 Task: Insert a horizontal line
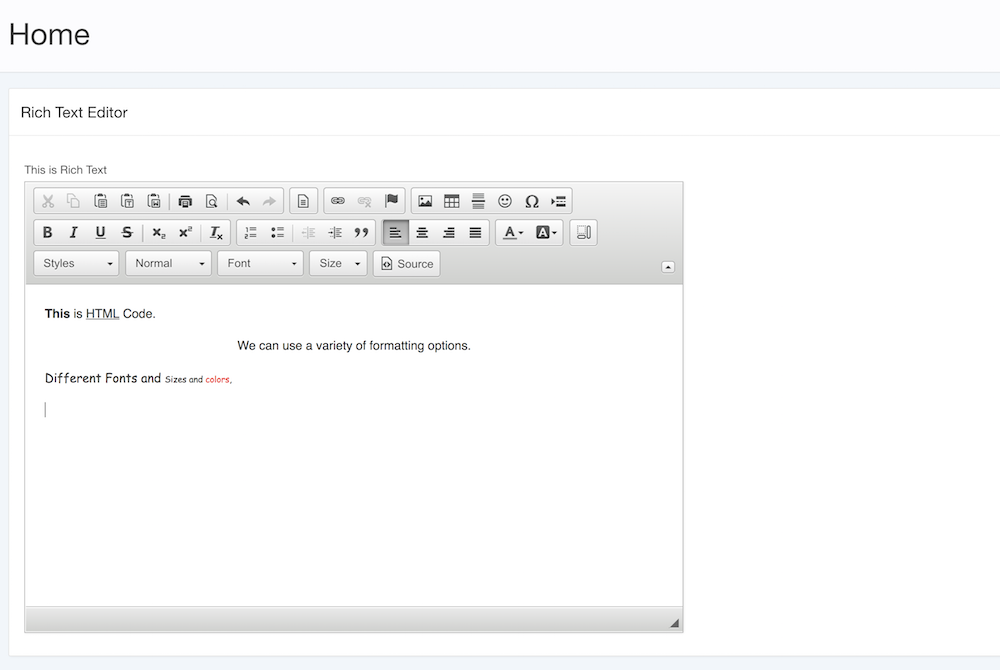point(478,200)
